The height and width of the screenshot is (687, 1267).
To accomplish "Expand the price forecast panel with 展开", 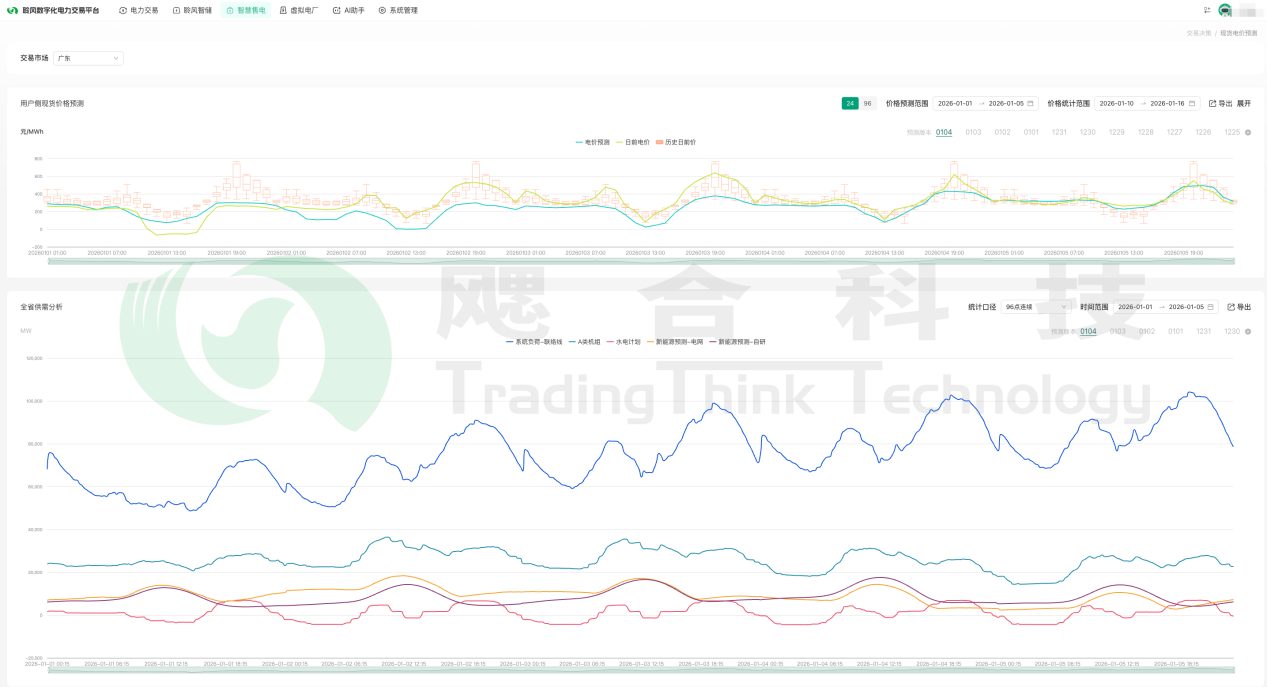I will [x=1244, y=103].
